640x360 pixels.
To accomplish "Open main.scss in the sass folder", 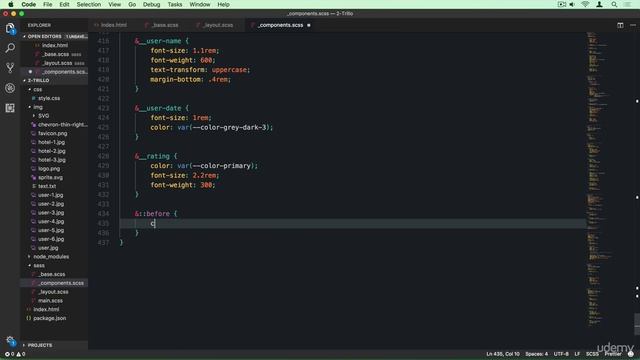I will (50, 300).
